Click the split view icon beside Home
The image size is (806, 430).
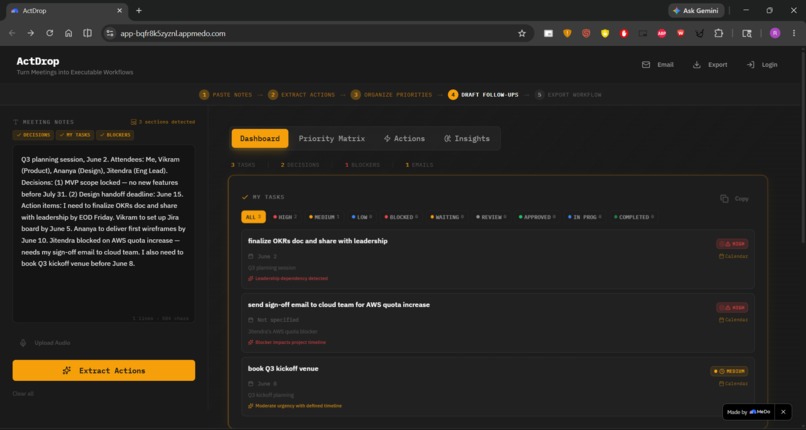point(87,33)
